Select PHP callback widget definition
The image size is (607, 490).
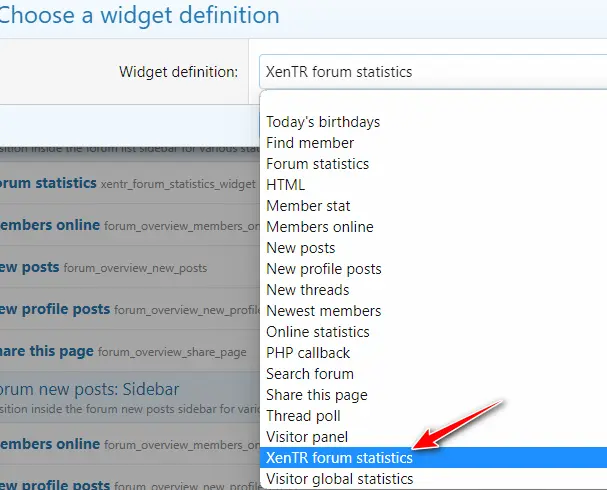pos(306,353)
